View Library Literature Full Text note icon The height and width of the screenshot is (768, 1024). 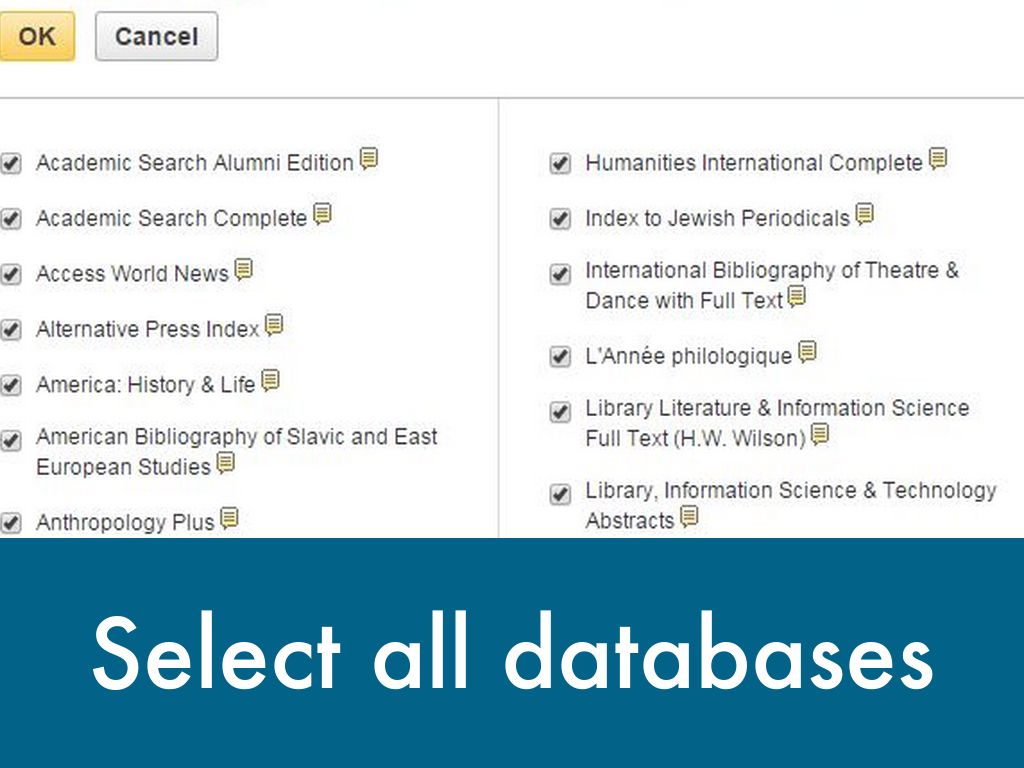click(820, 434)
